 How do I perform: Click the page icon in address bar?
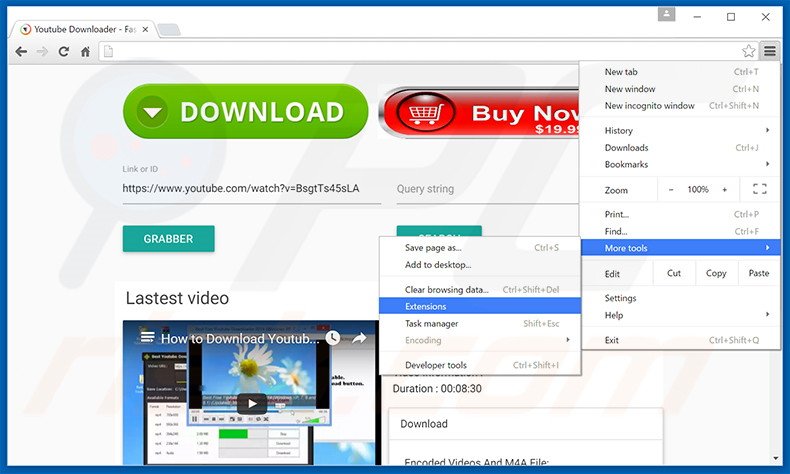click(108, 51)
